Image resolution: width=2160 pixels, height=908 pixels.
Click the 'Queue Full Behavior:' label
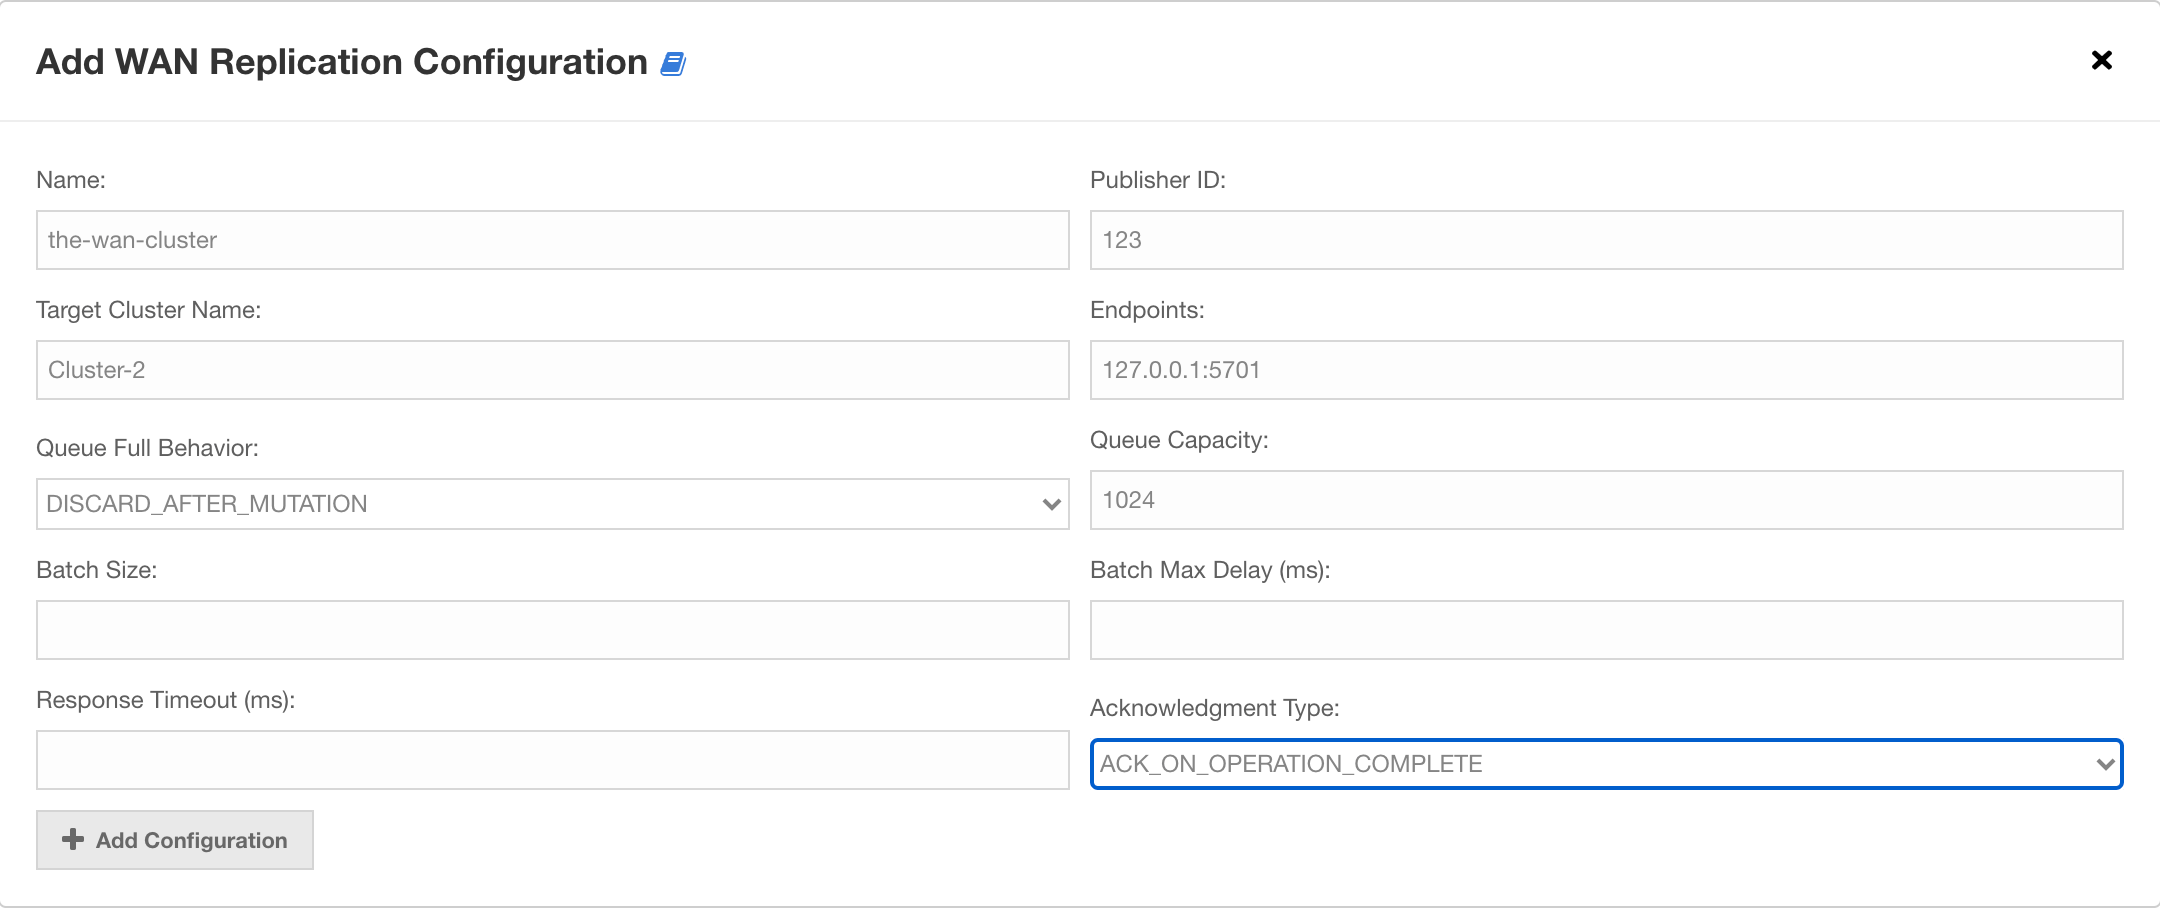coord(147,448)
